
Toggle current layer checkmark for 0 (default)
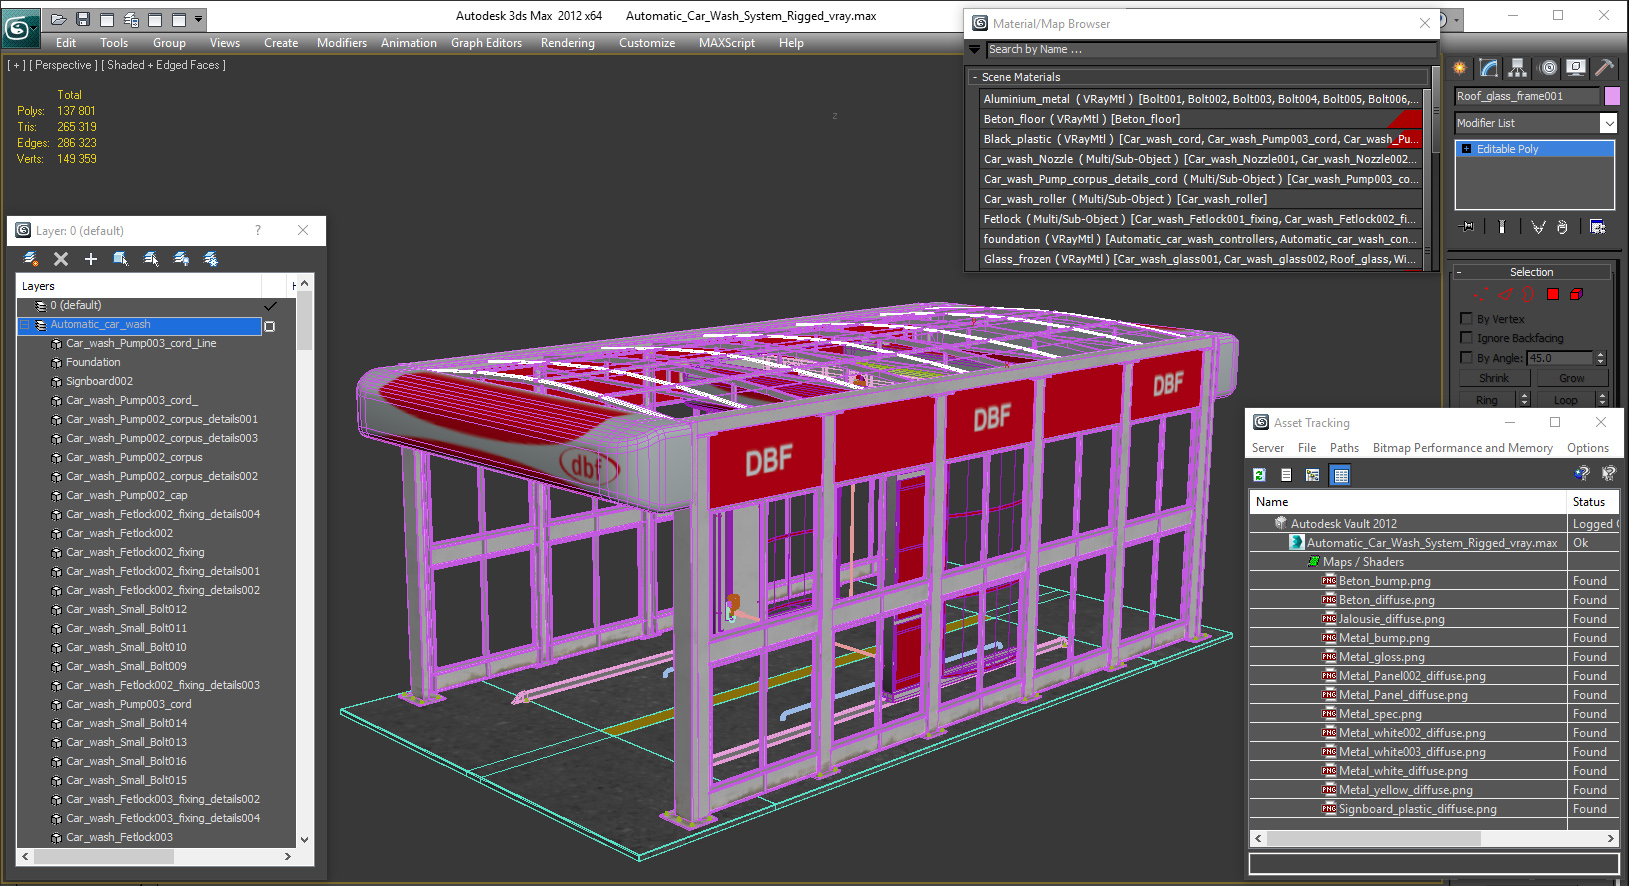(270, 306)
